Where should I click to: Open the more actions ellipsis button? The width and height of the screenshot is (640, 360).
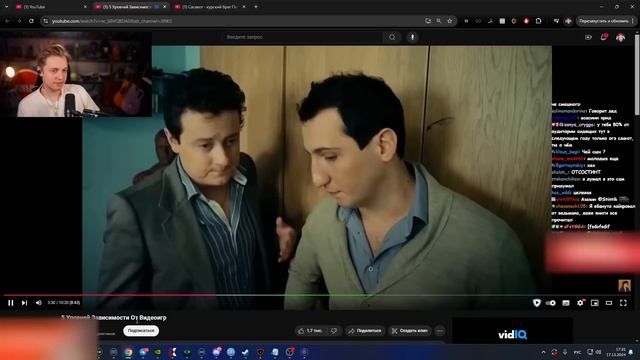440,331
